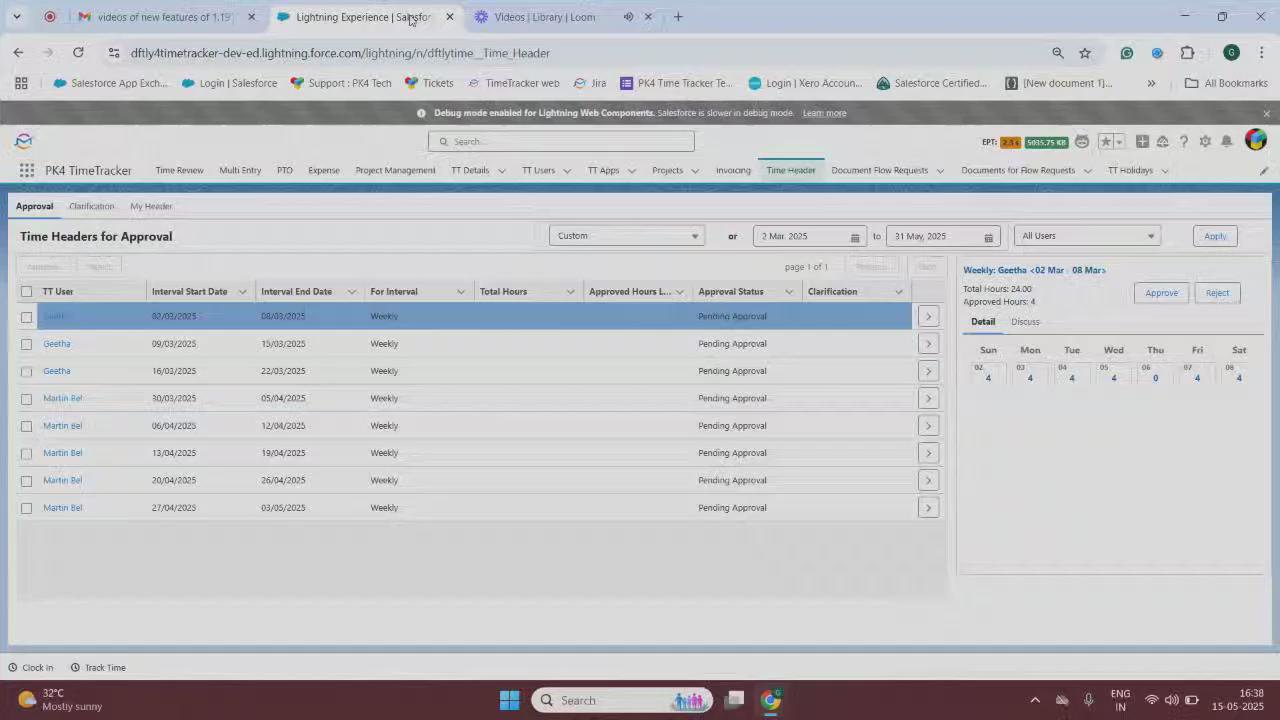Open favorites list dropdown arrow
Image resolution: width=1280 pixels, height=720 pixels.
click(1119, 142)
